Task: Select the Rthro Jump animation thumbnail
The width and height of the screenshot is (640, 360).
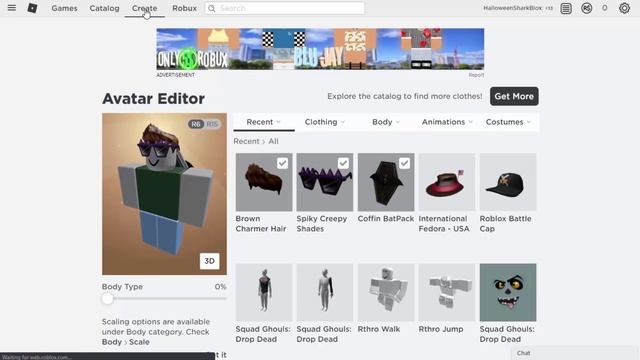Action: (x=447, y=292)
